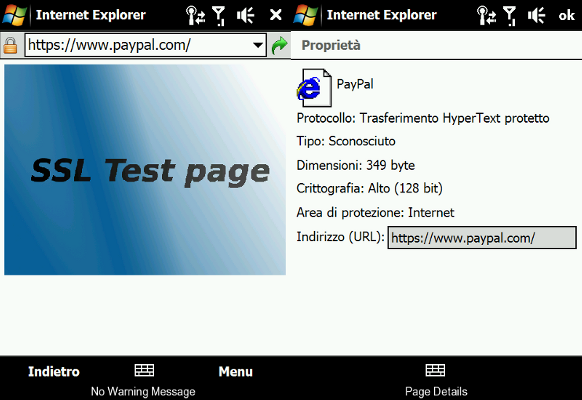Click the "Tipo: Sconosciuto" line
Screen dimensions: 582x400
click(346, 141)
